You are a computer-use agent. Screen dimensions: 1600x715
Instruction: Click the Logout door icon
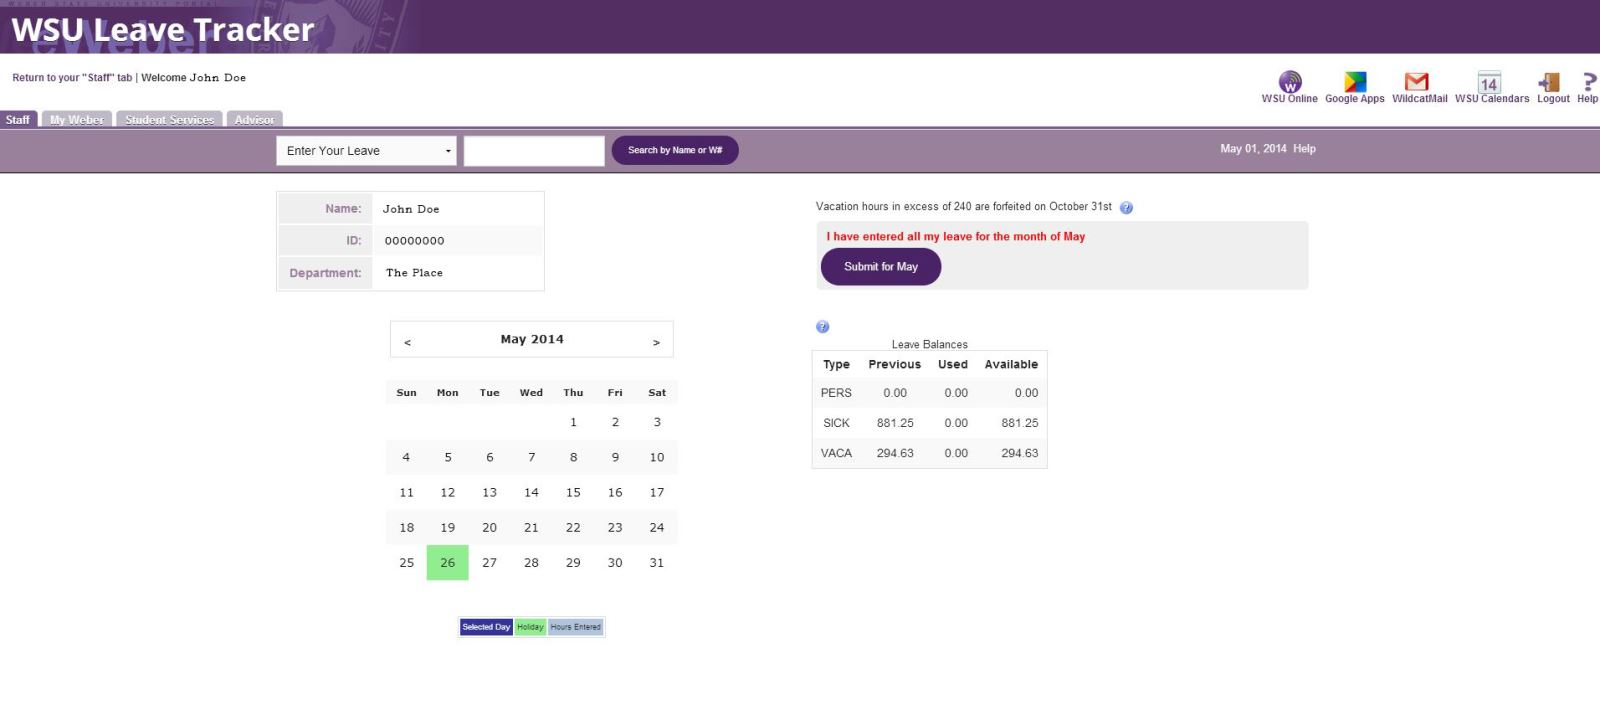(x=1549, y=82)
